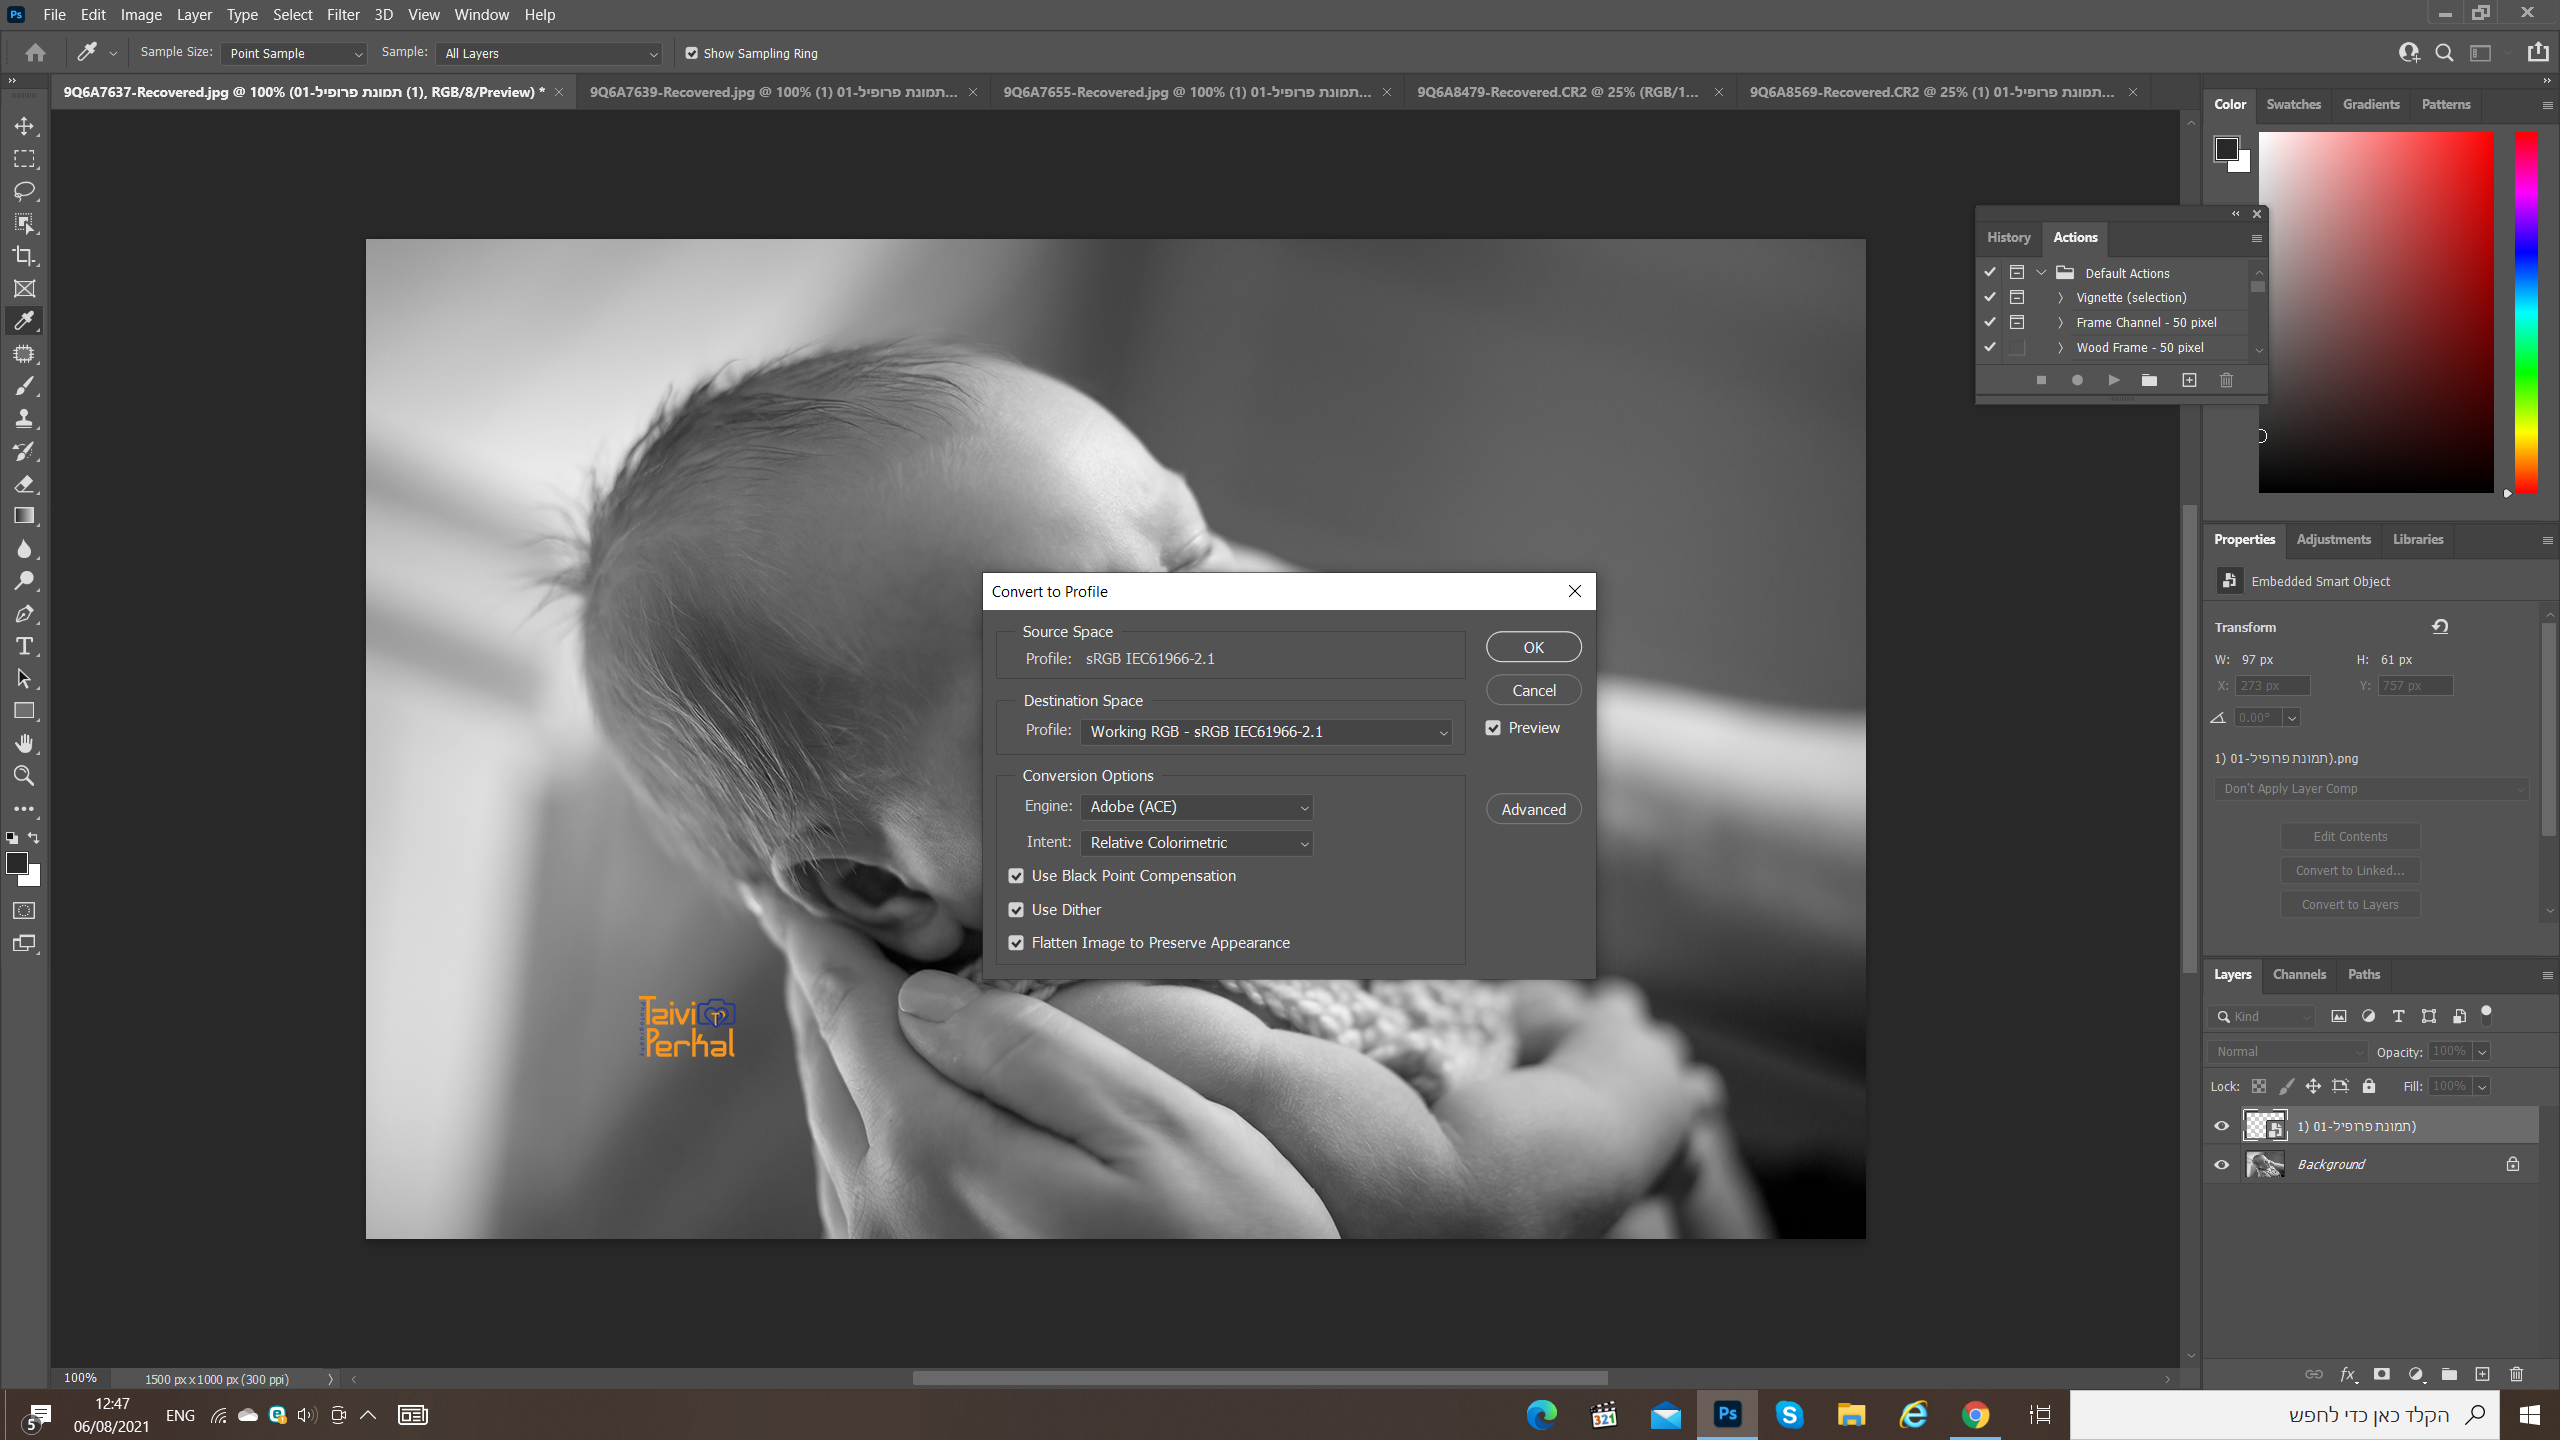Open the Filter menu
The width and height of the screenshot is (2560, 1440).
point(342,15)
